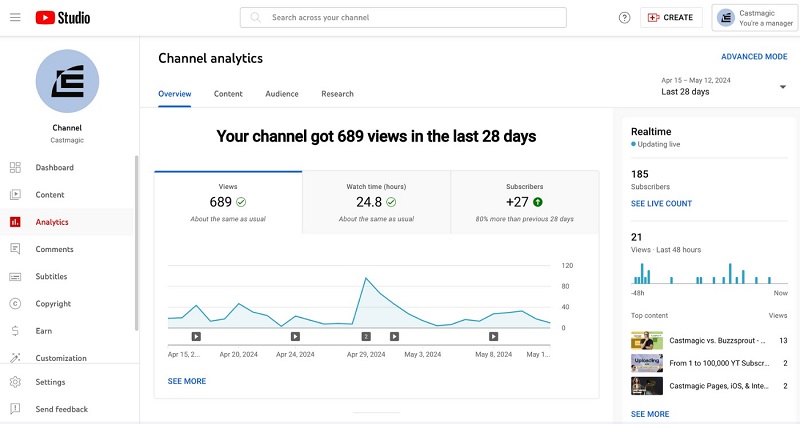Open From 1 to 100,000 YT Subscr video thumbnail

pyautogui.click(x=647, y=363)
